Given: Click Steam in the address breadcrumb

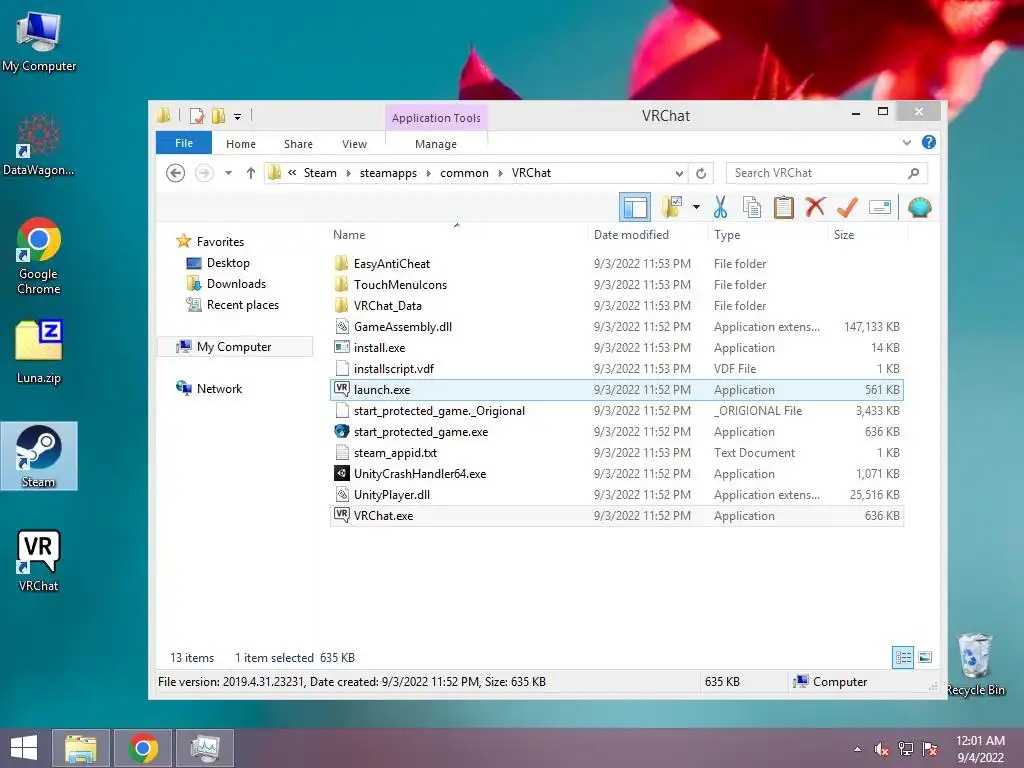Looking at the screenshot, I should 320,173.
